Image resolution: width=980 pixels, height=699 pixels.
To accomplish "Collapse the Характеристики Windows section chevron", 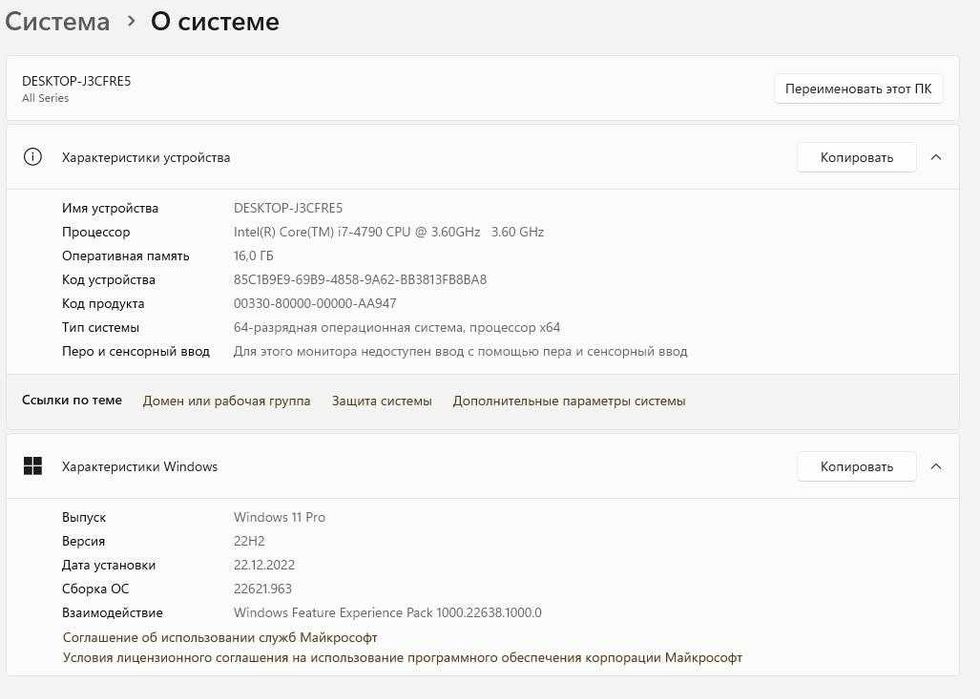I will tap(936, 466).
